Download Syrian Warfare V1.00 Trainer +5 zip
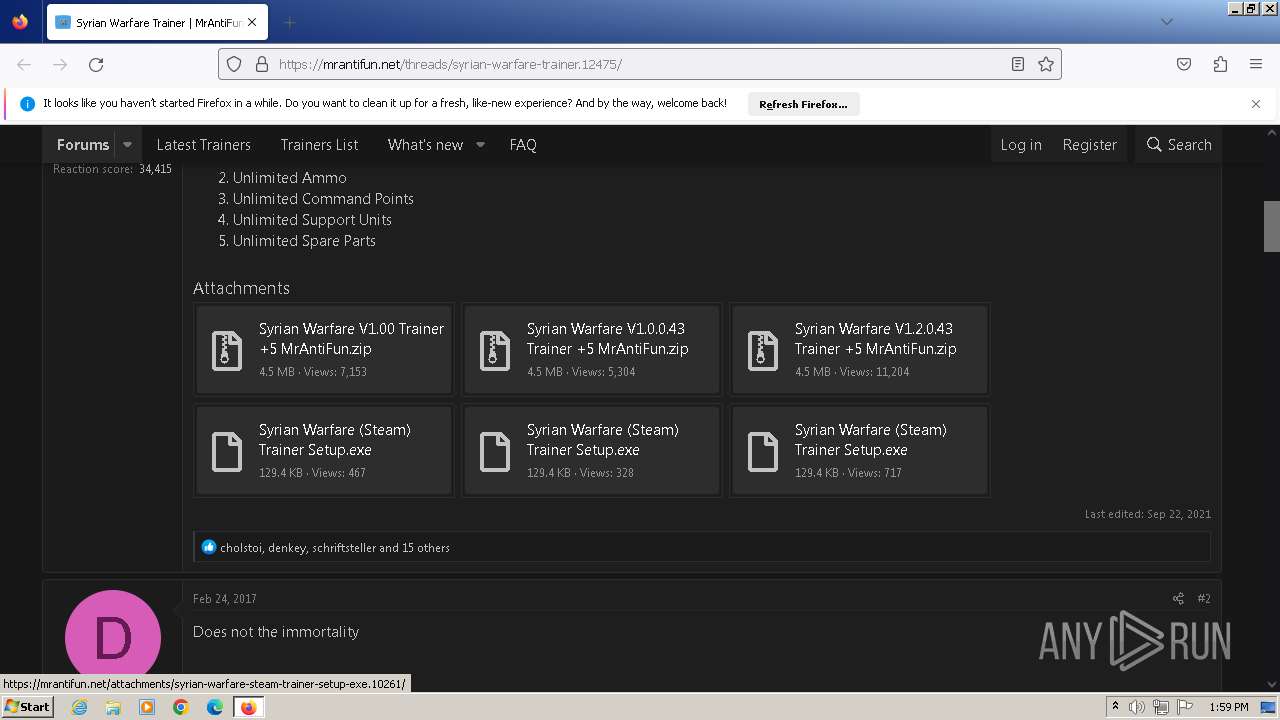Screen dimensions: 1280x720 351,339
